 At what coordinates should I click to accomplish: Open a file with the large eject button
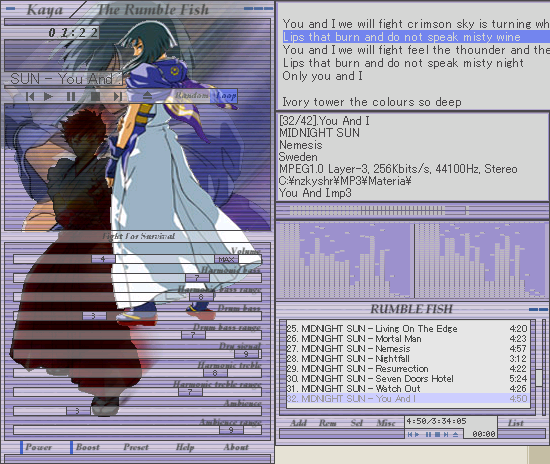147,95
